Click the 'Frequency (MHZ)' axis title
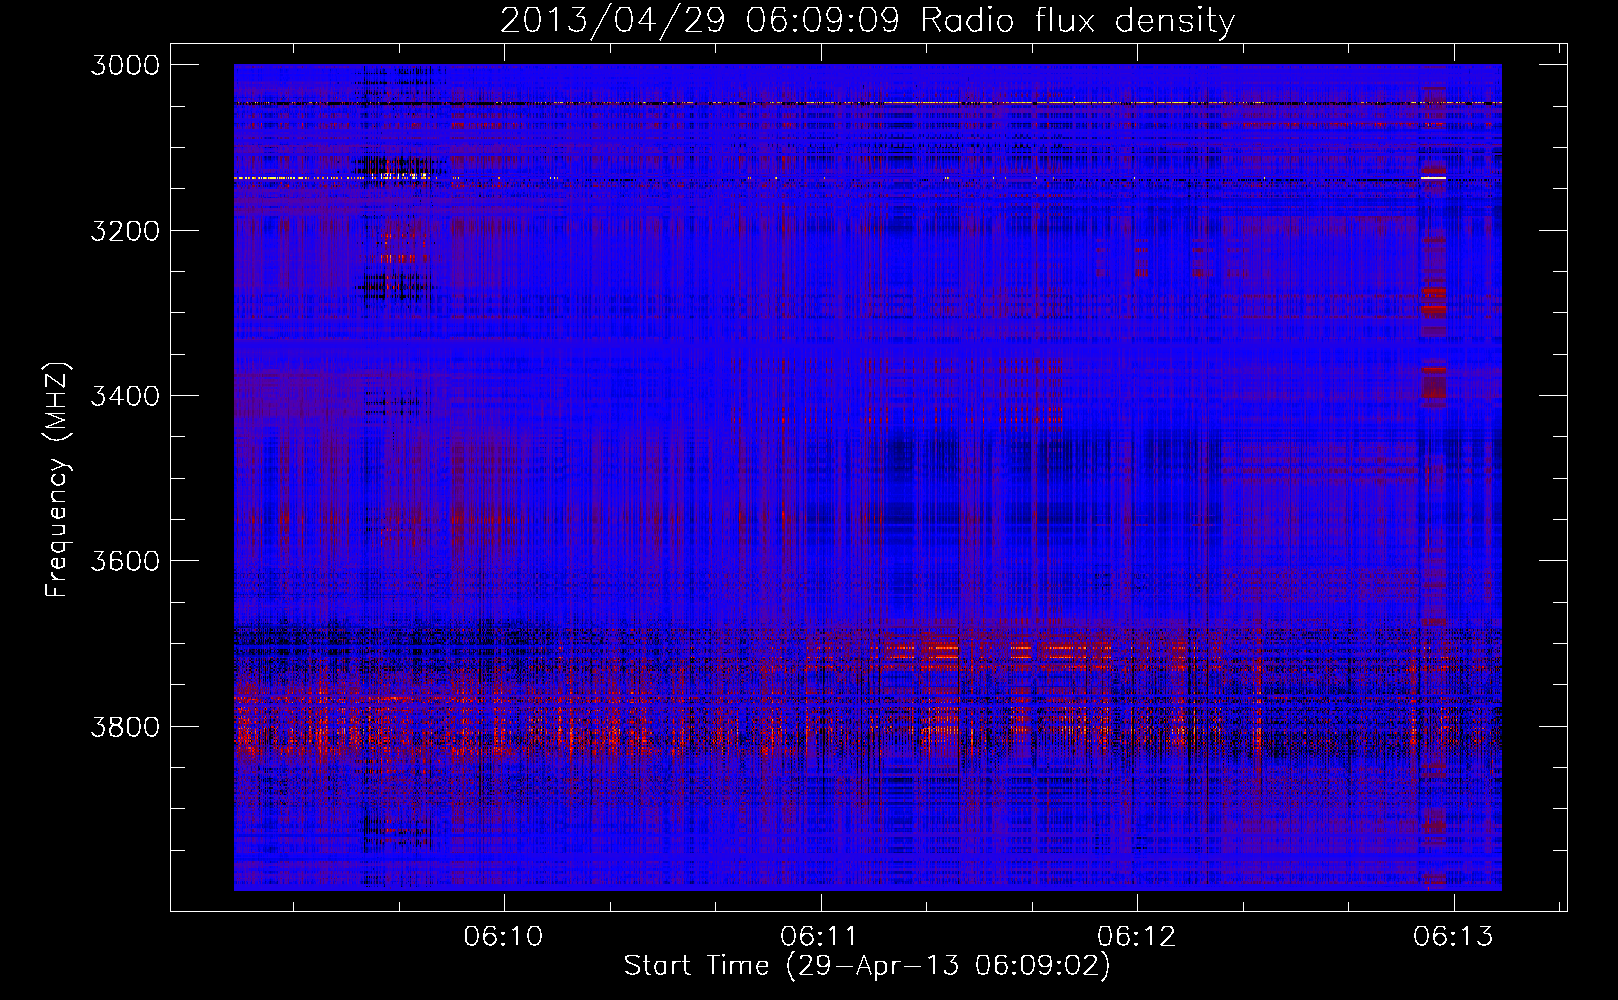The height and width of the screenshot is (1000, 1618). pos(58,480)
